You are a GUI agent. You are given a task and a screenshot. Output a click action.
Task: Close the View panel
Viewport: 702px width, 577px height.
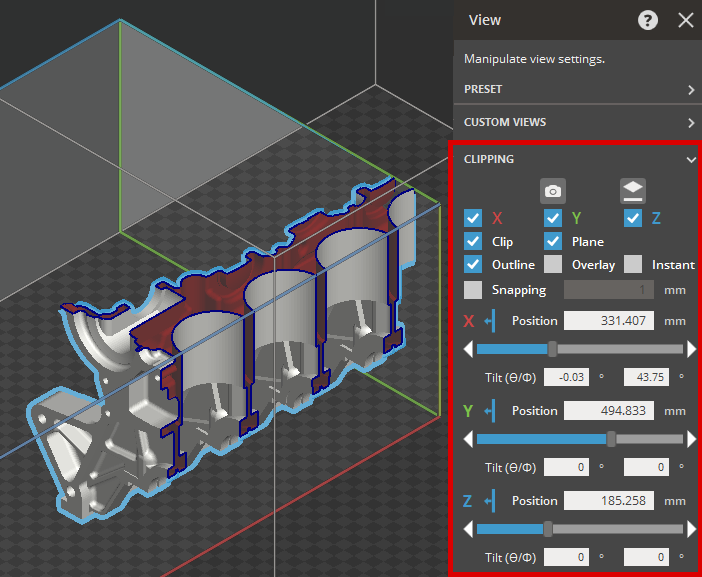685,20
